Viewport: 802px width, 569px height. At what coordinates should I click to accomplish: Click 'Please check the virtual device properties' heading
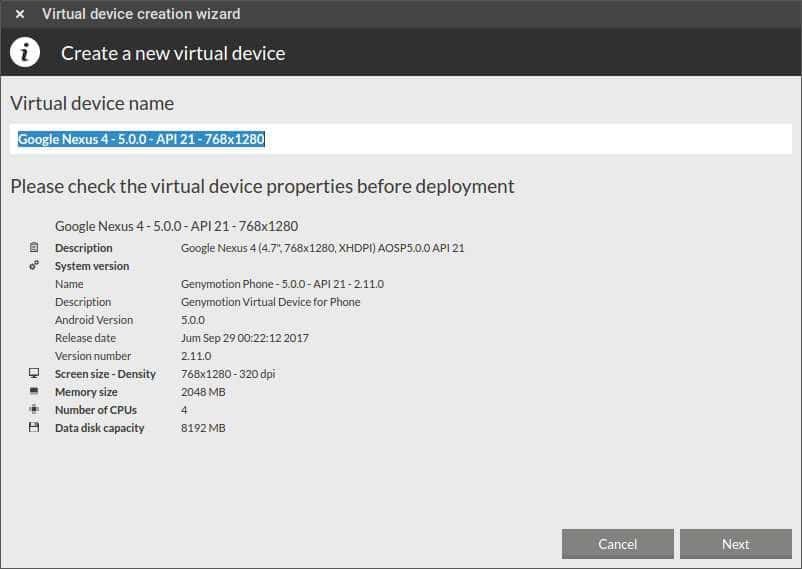click(262, 186)
